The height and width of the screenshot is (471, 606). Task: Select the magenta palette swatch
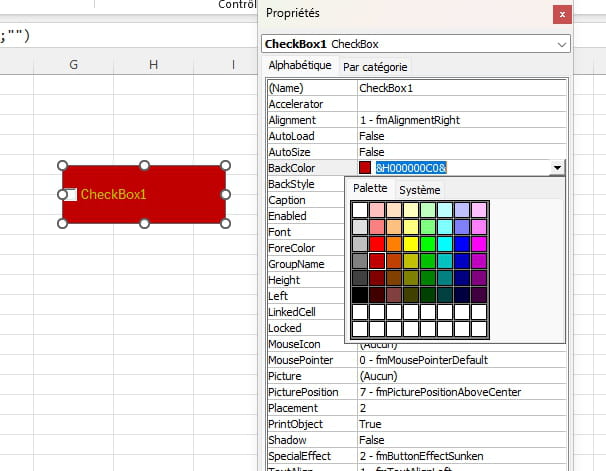(479, 244)
